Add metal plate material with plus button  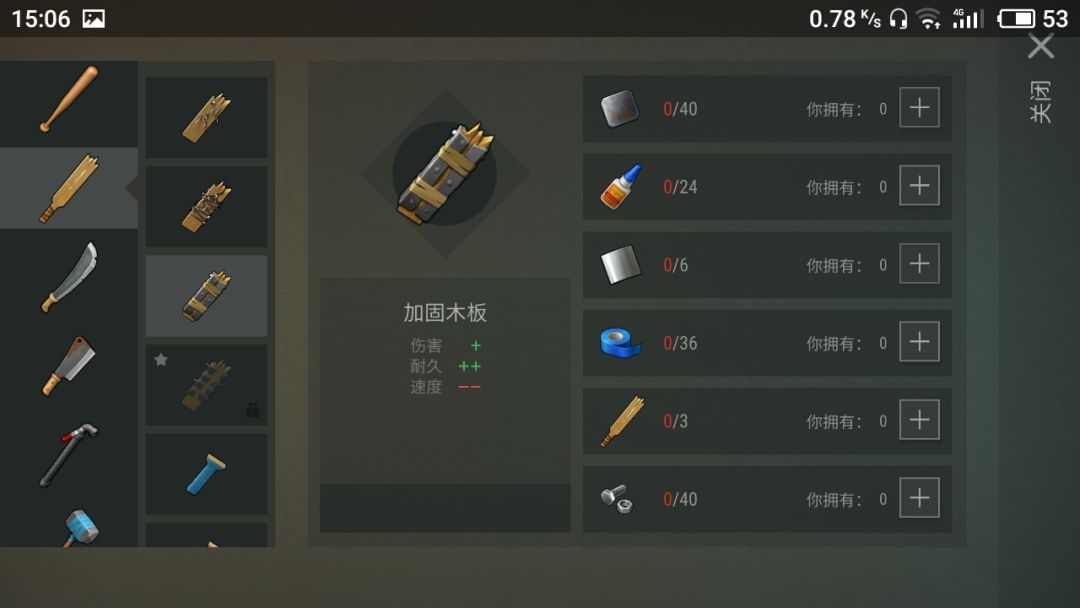coord(920,107)
